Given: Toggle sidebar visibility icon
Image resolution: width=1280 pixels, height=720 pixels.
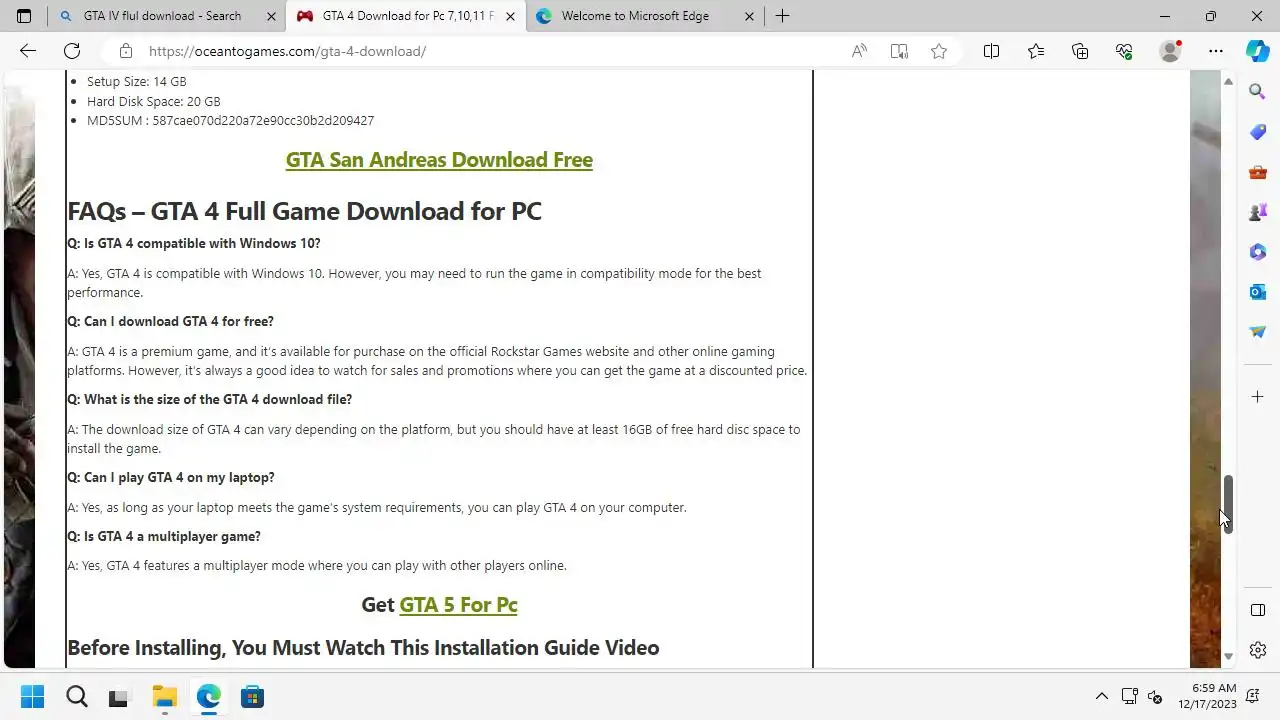Looking at the screenshot, I should (x=1258, y=610).
